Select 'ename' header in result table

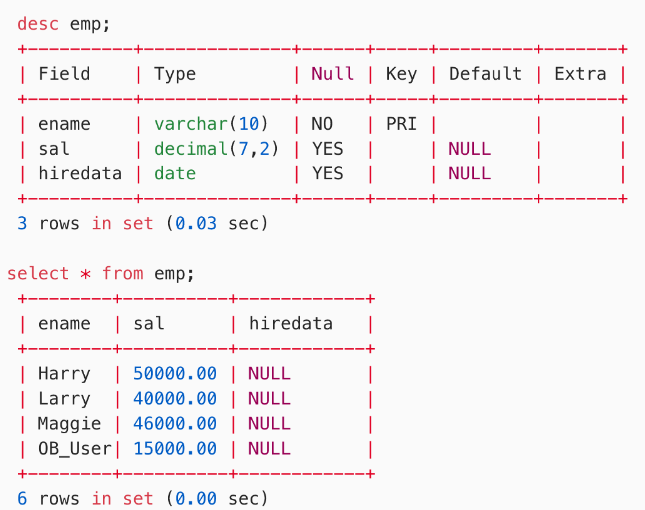[64, 324]
